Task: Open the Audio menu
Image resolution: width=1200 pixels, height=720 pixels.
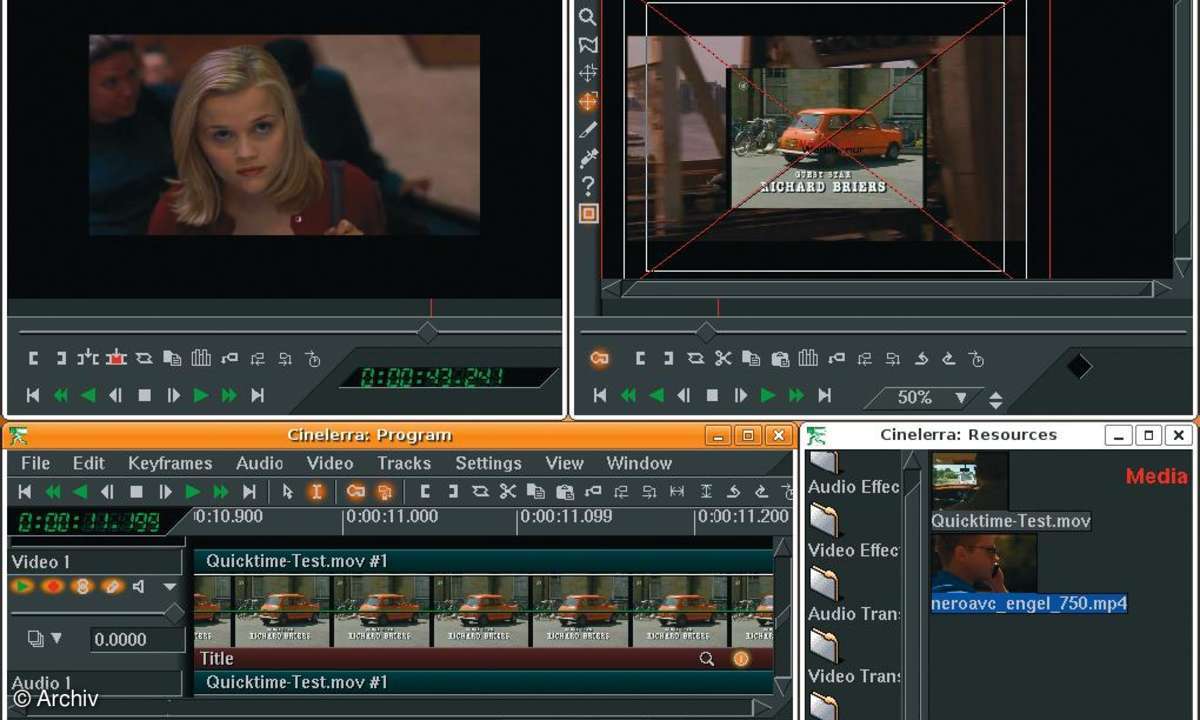Action: click(x=259, y=463)
